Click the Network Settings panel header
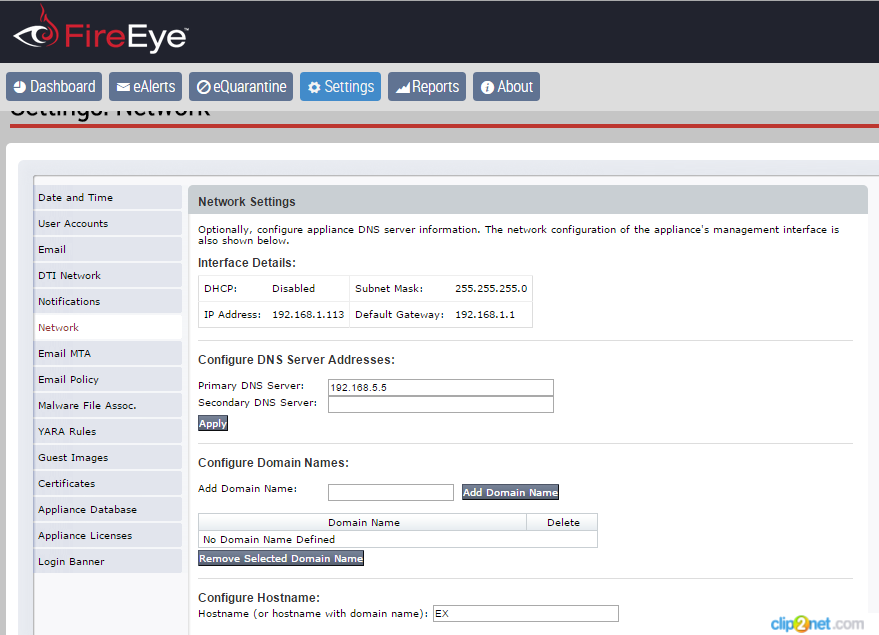 528,201
